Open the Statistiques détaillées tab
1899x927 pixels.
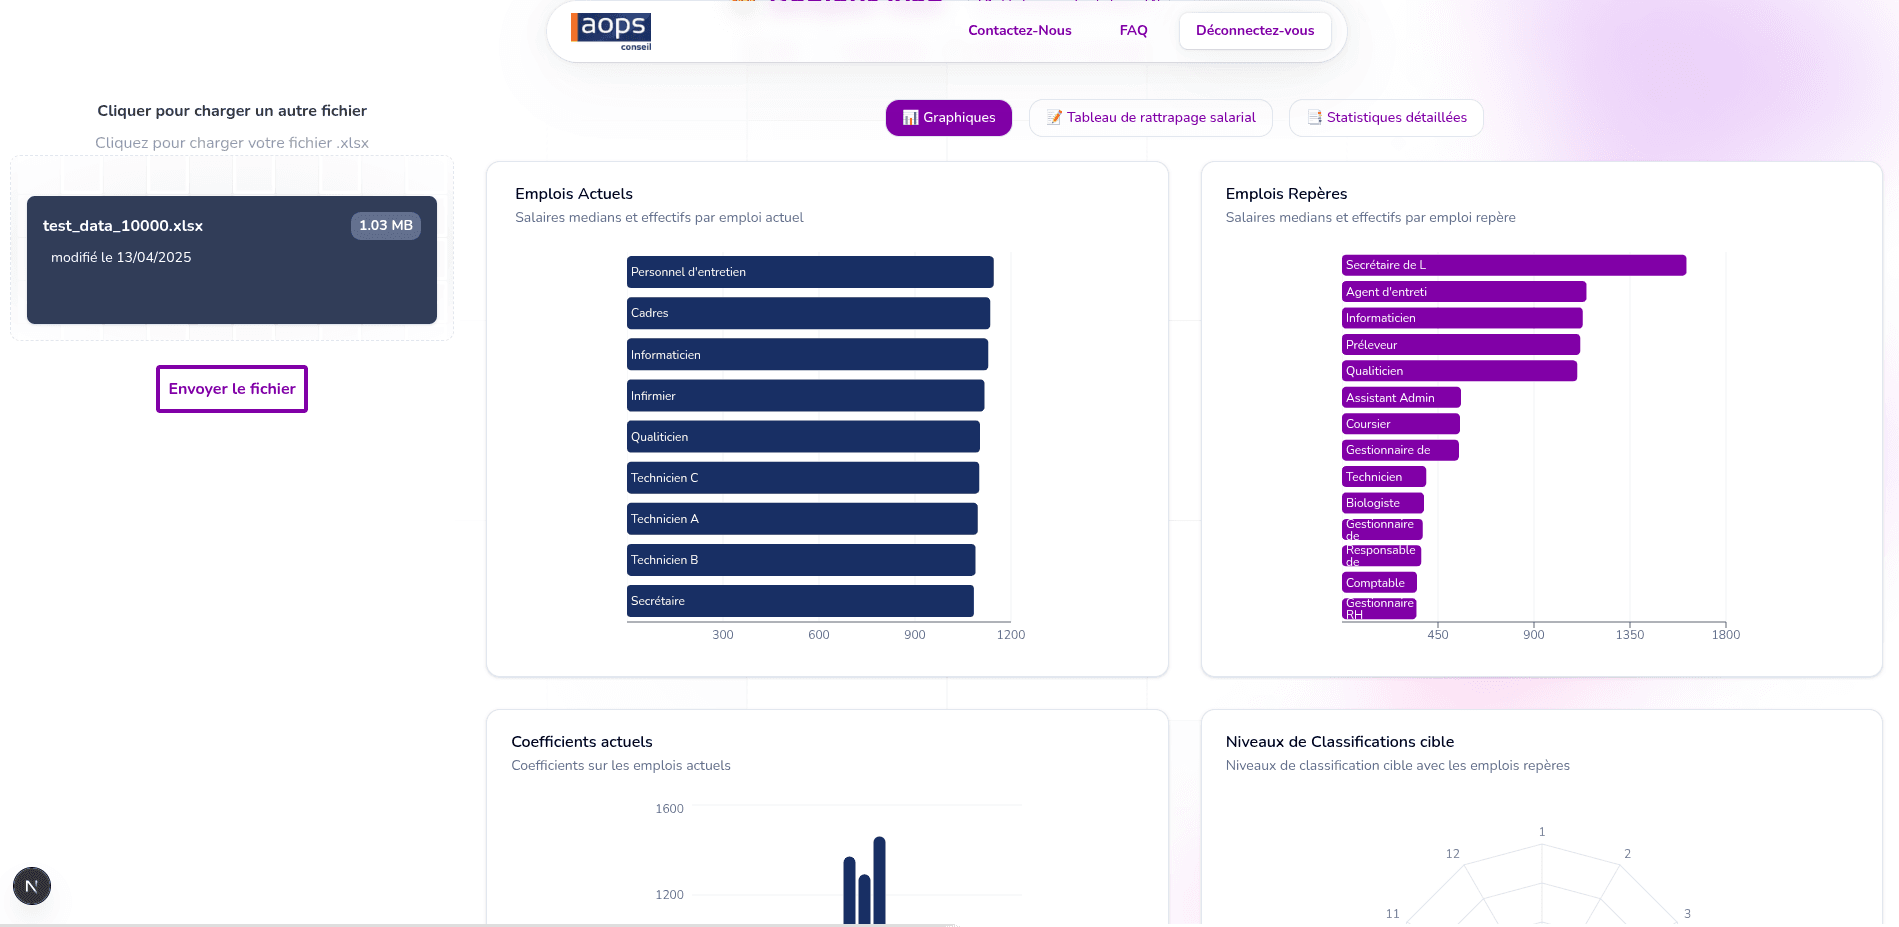pos(1386,117)
